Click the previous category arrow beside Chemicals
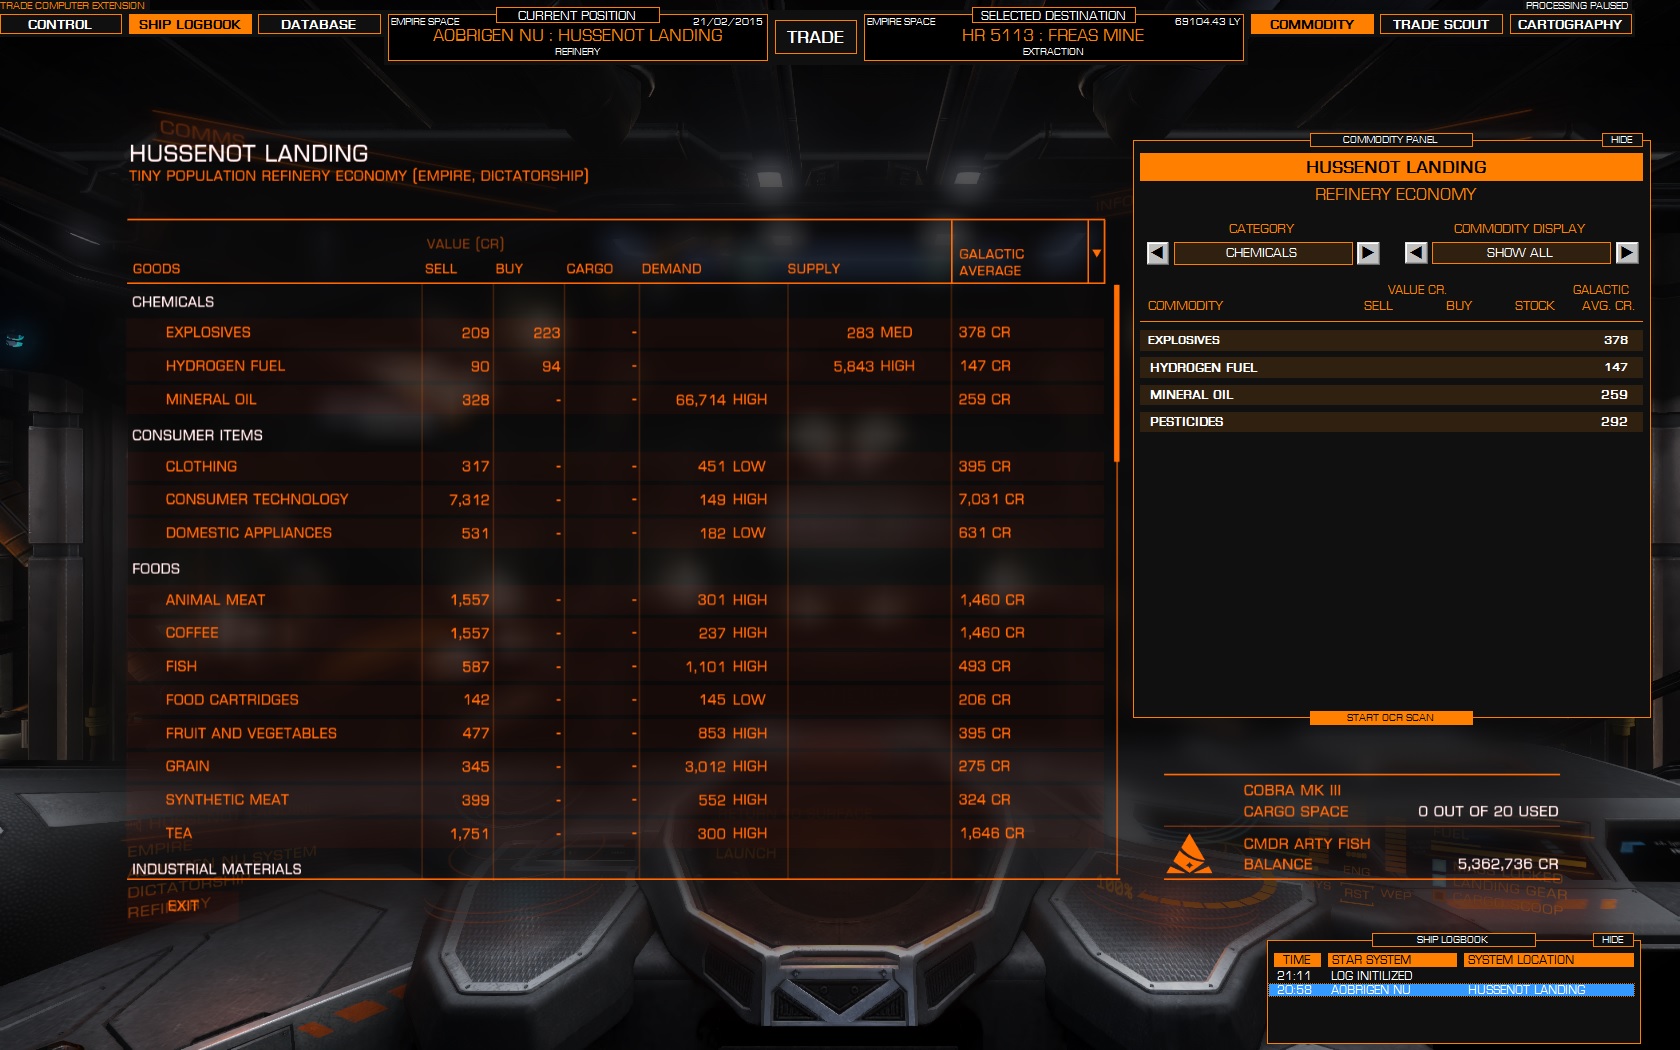The width and height of the screenshot is (1680, 1050). (x=1157, y=253)
